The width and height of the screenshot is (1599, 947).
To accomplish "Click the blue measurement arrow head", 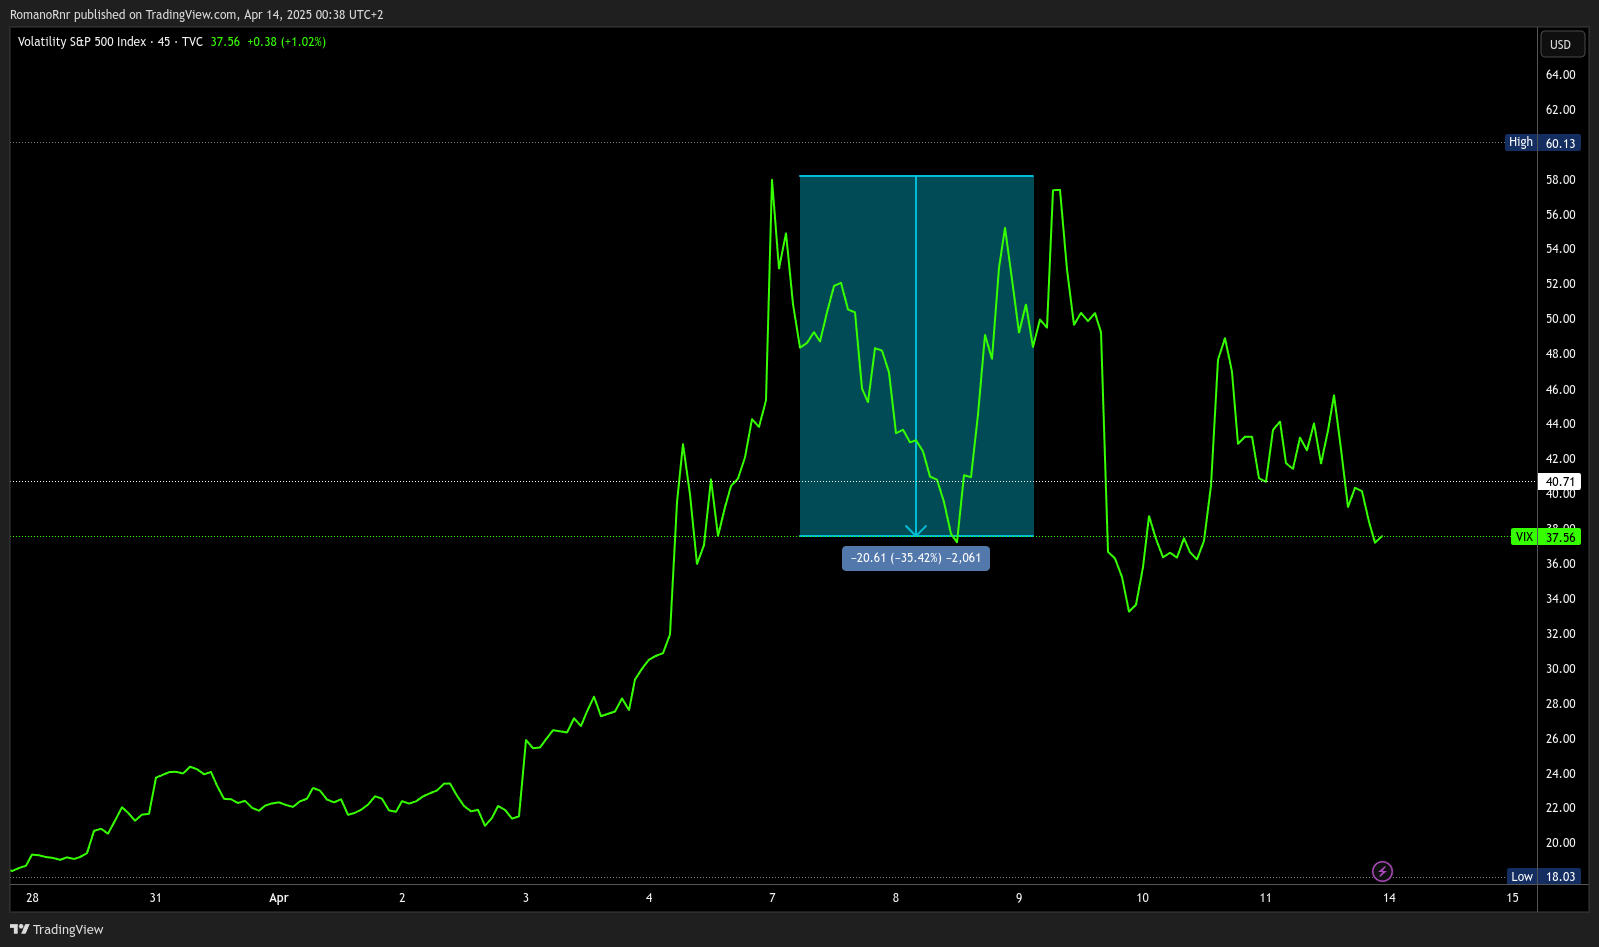I will (x=916, y=530).
